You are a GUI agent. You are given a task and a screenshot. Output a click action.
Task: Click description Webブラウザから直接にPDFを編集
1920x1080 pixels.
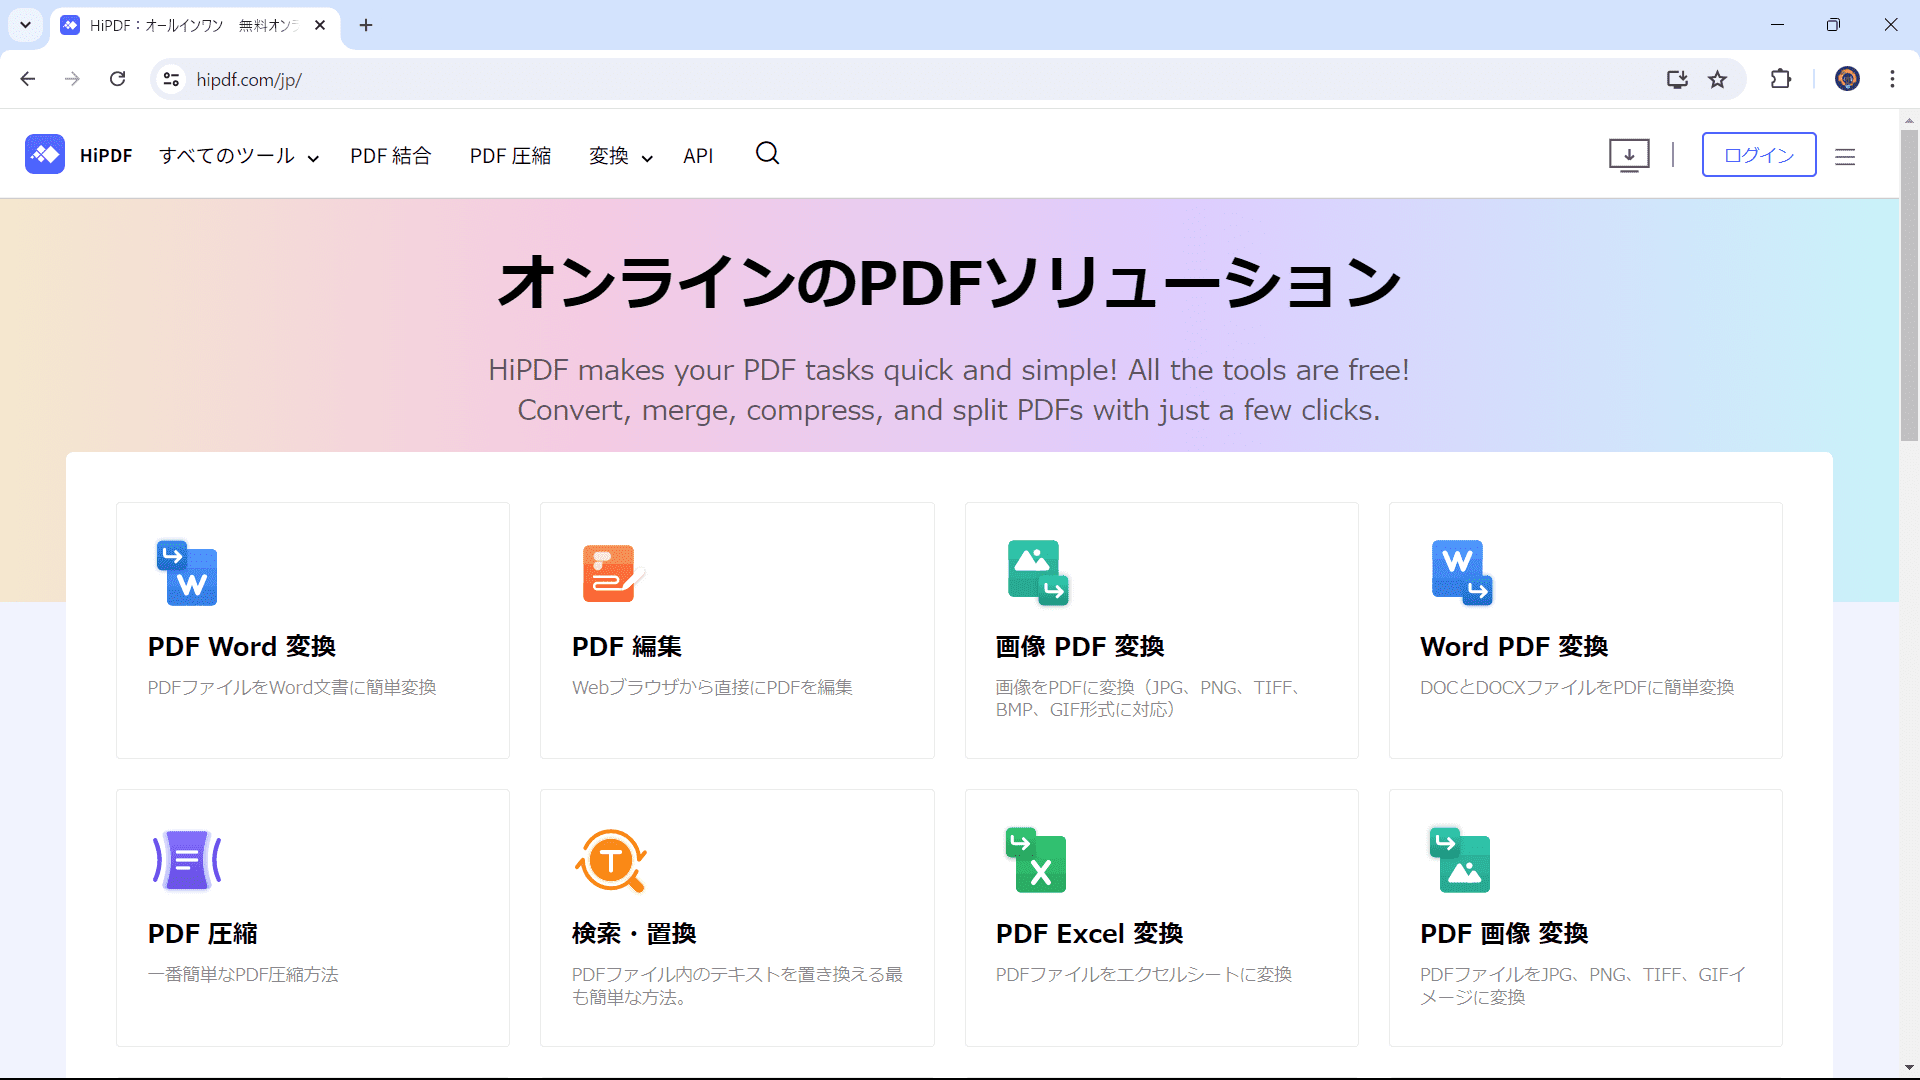(x=712, y=688)
